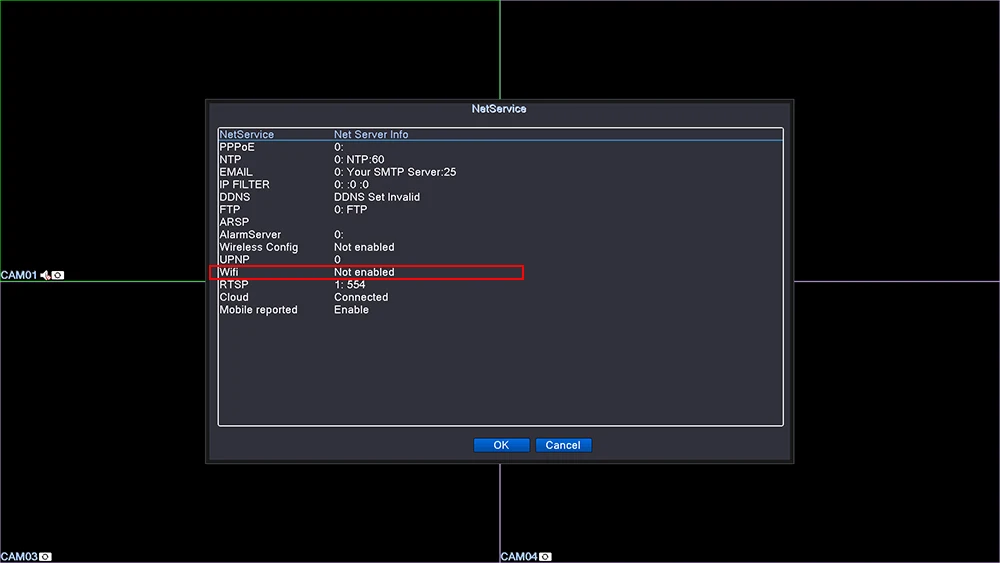Click the CAM03 channel label
1000x563 pixels.
tap(19, 557)
